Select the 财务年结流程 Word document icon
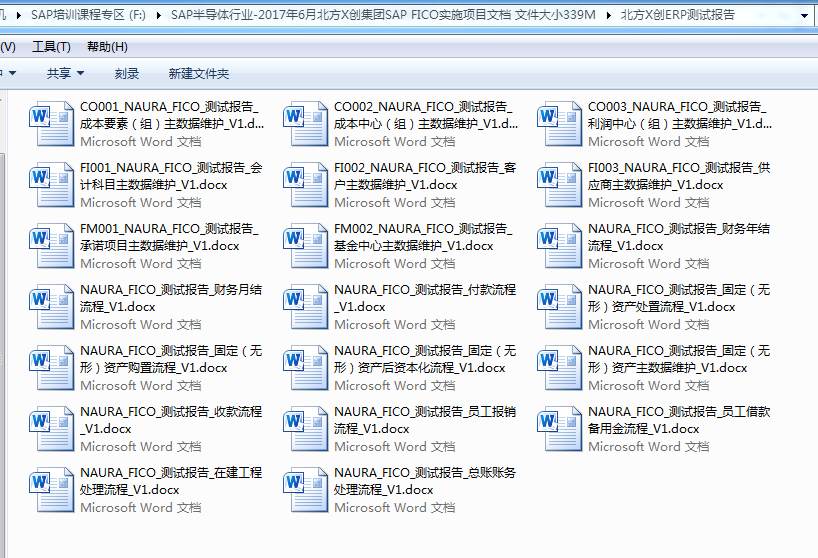This screenshot has height=558, width=818. [559, 246]
